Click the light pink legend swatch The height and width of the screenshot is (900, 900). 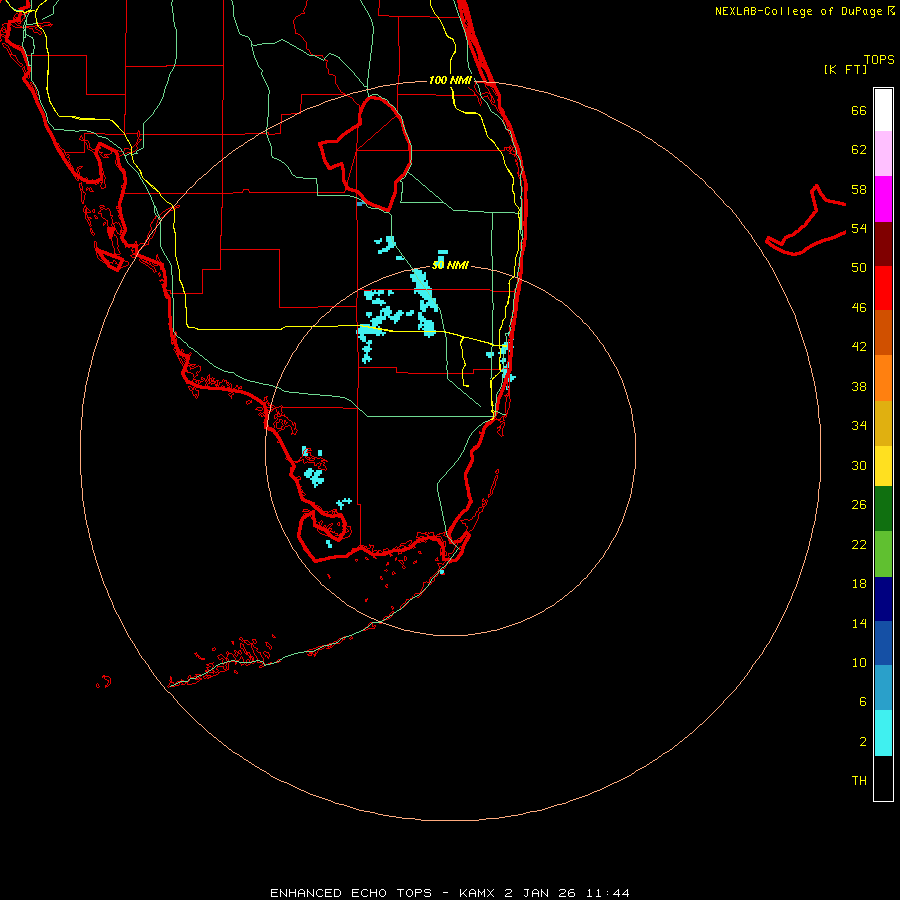pyautogui.click(x=883, y=153)
